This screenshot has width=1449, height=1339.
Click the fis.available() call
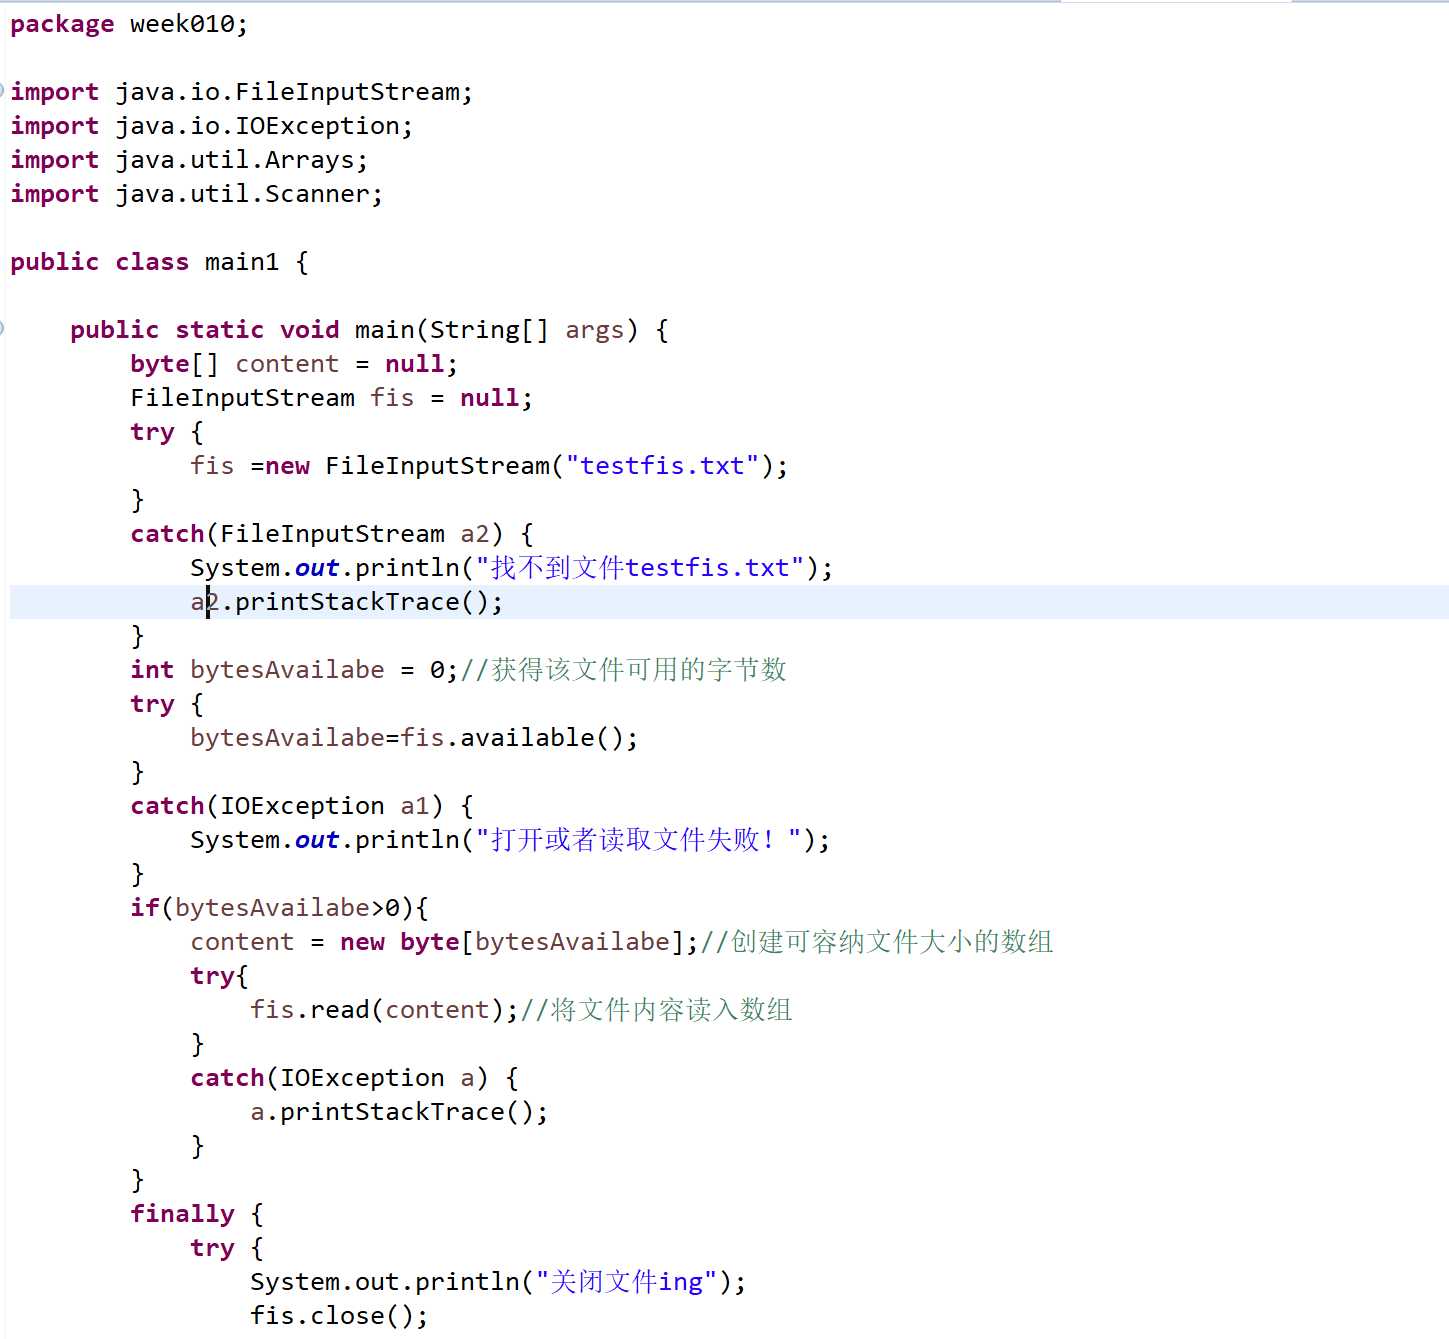point(518,738)
